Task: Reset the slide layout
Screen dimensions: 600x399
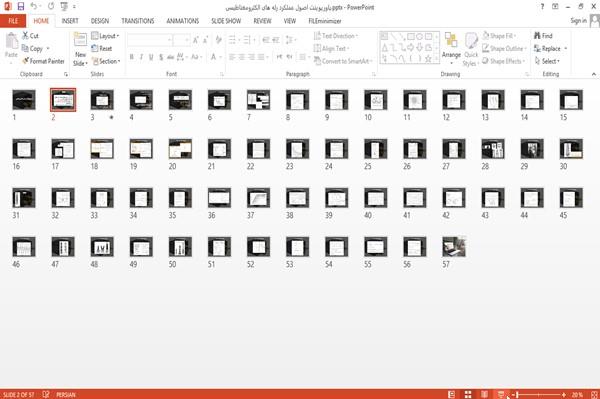Action: [x=102, y=49]
